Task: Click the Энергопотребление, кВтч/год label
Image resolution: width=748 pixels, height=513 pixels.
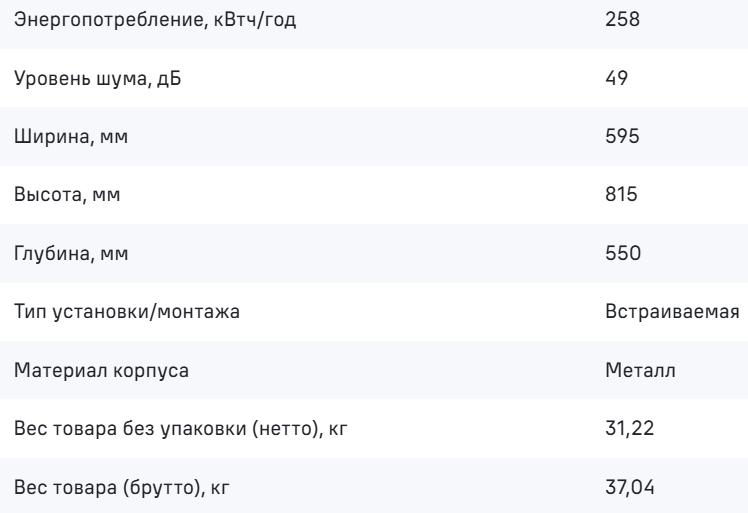Action: click(155, 20)
